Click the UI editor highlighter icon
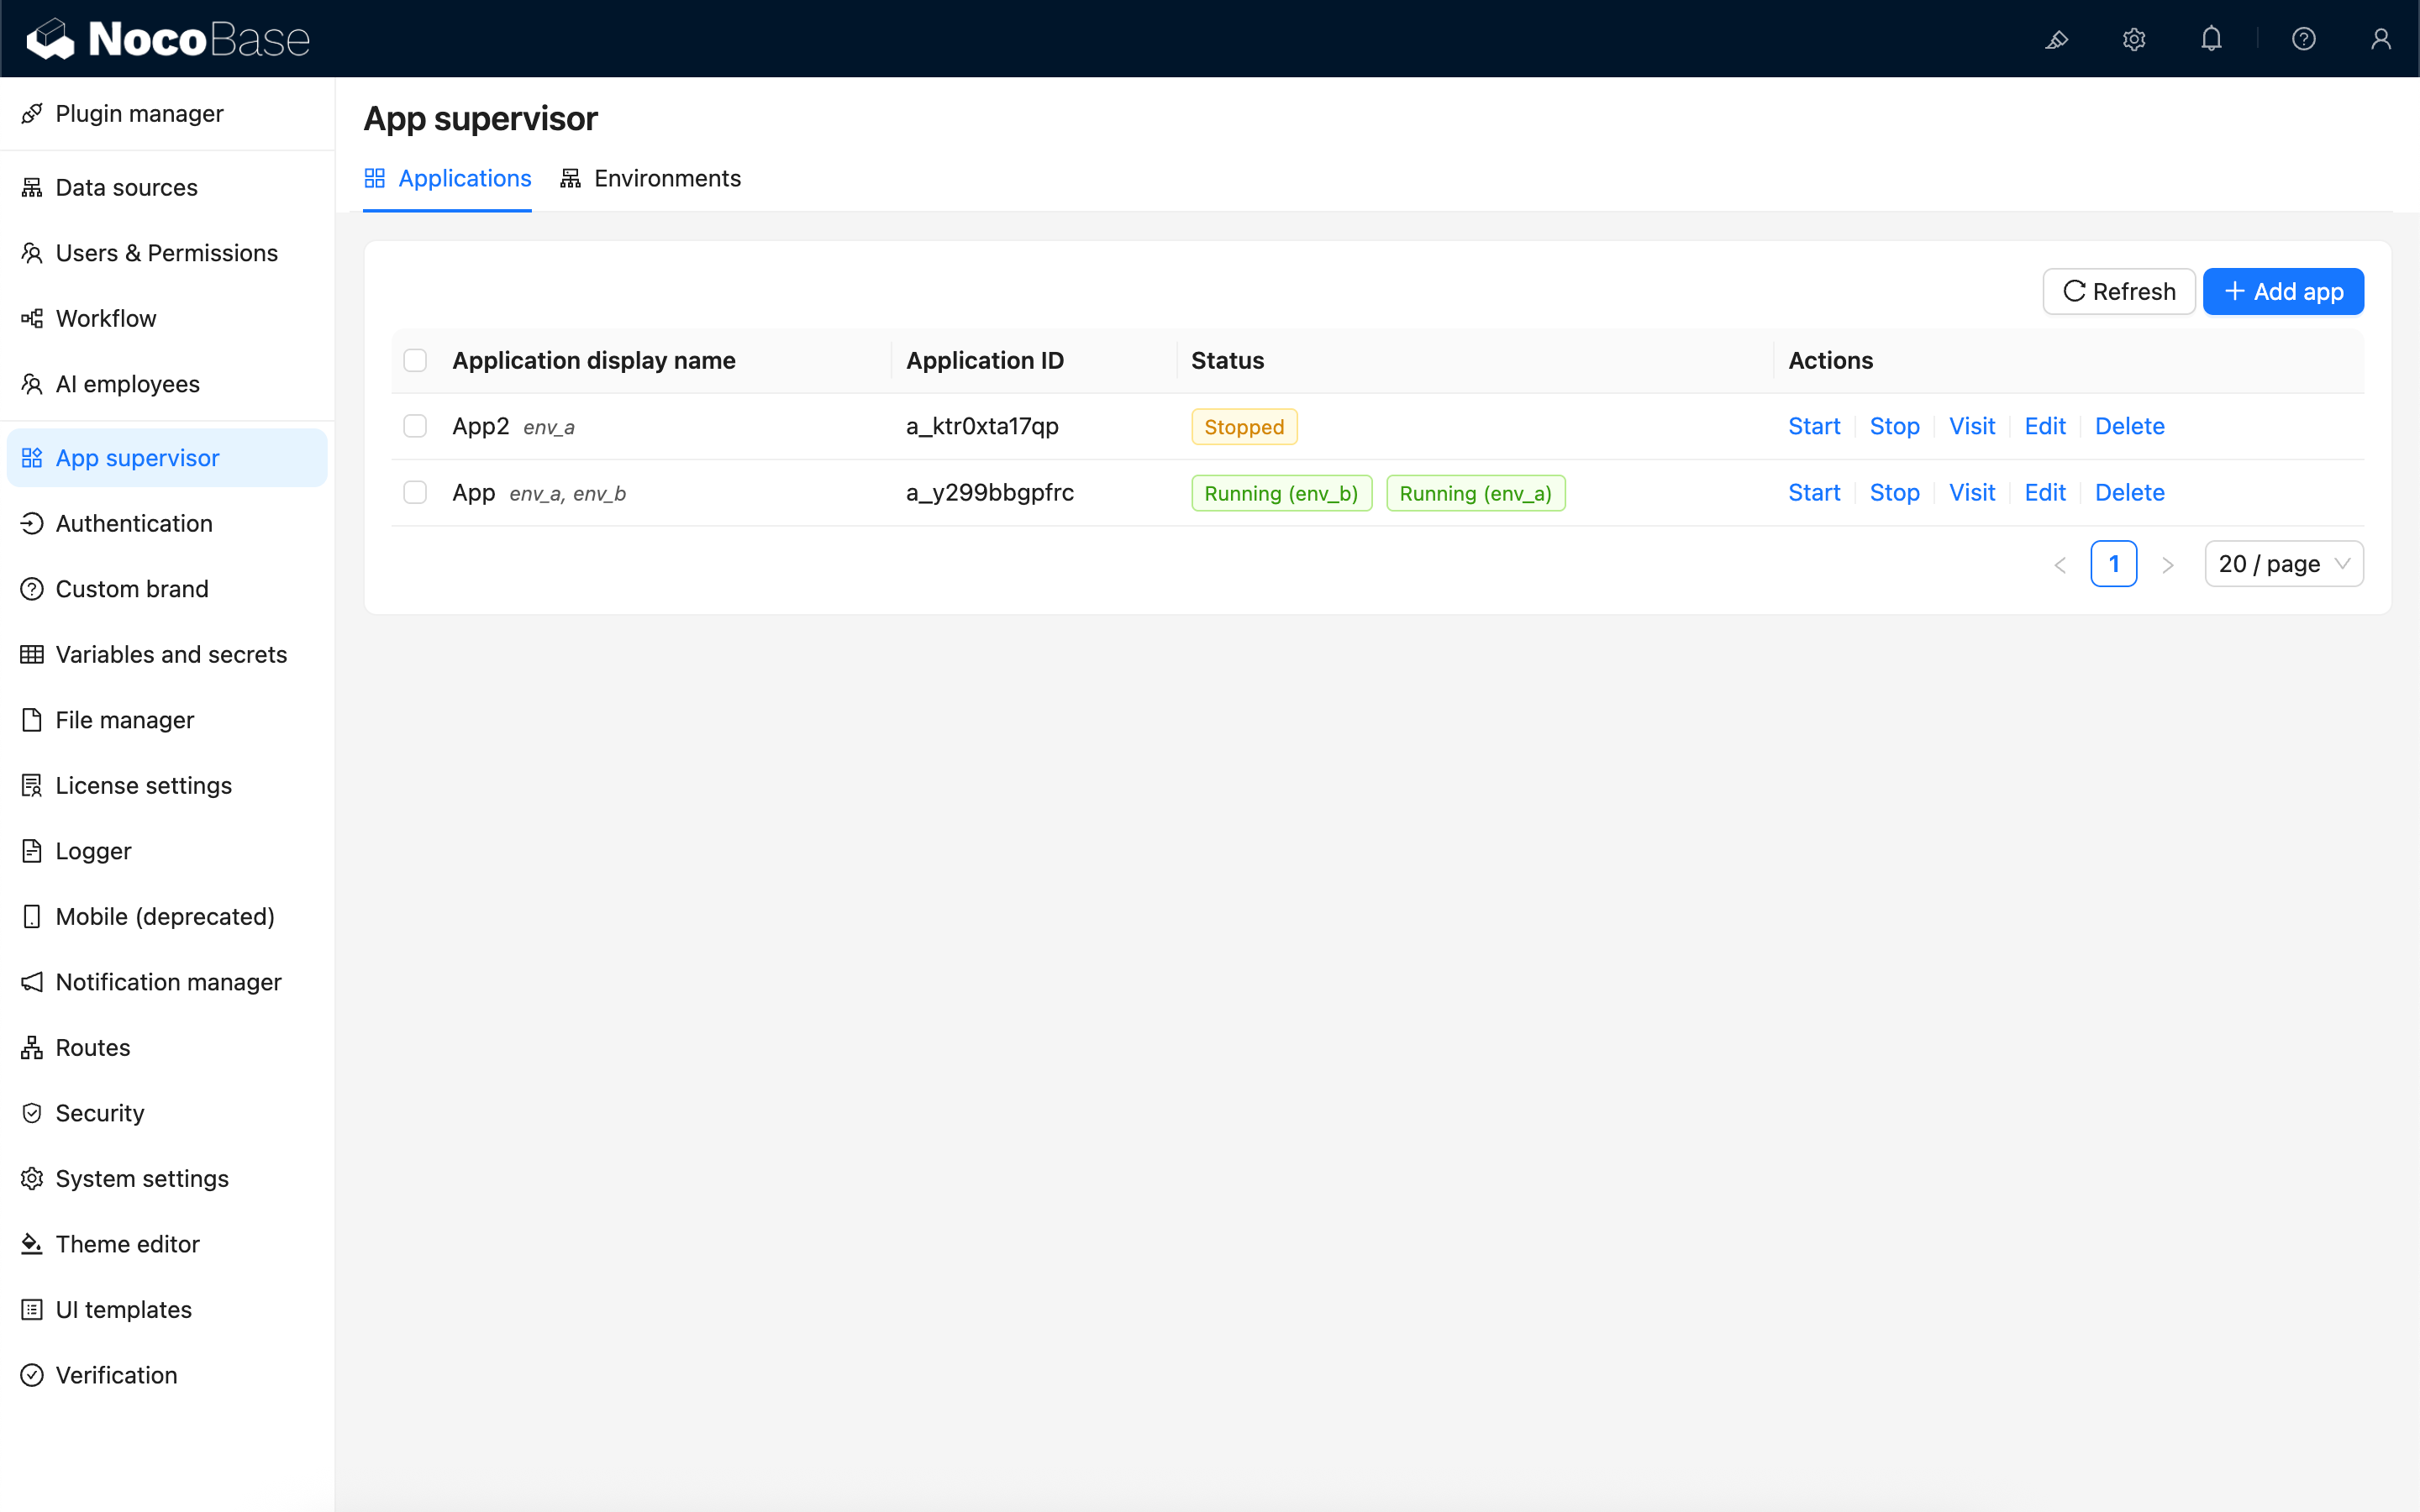 [x=2056, y=39]
